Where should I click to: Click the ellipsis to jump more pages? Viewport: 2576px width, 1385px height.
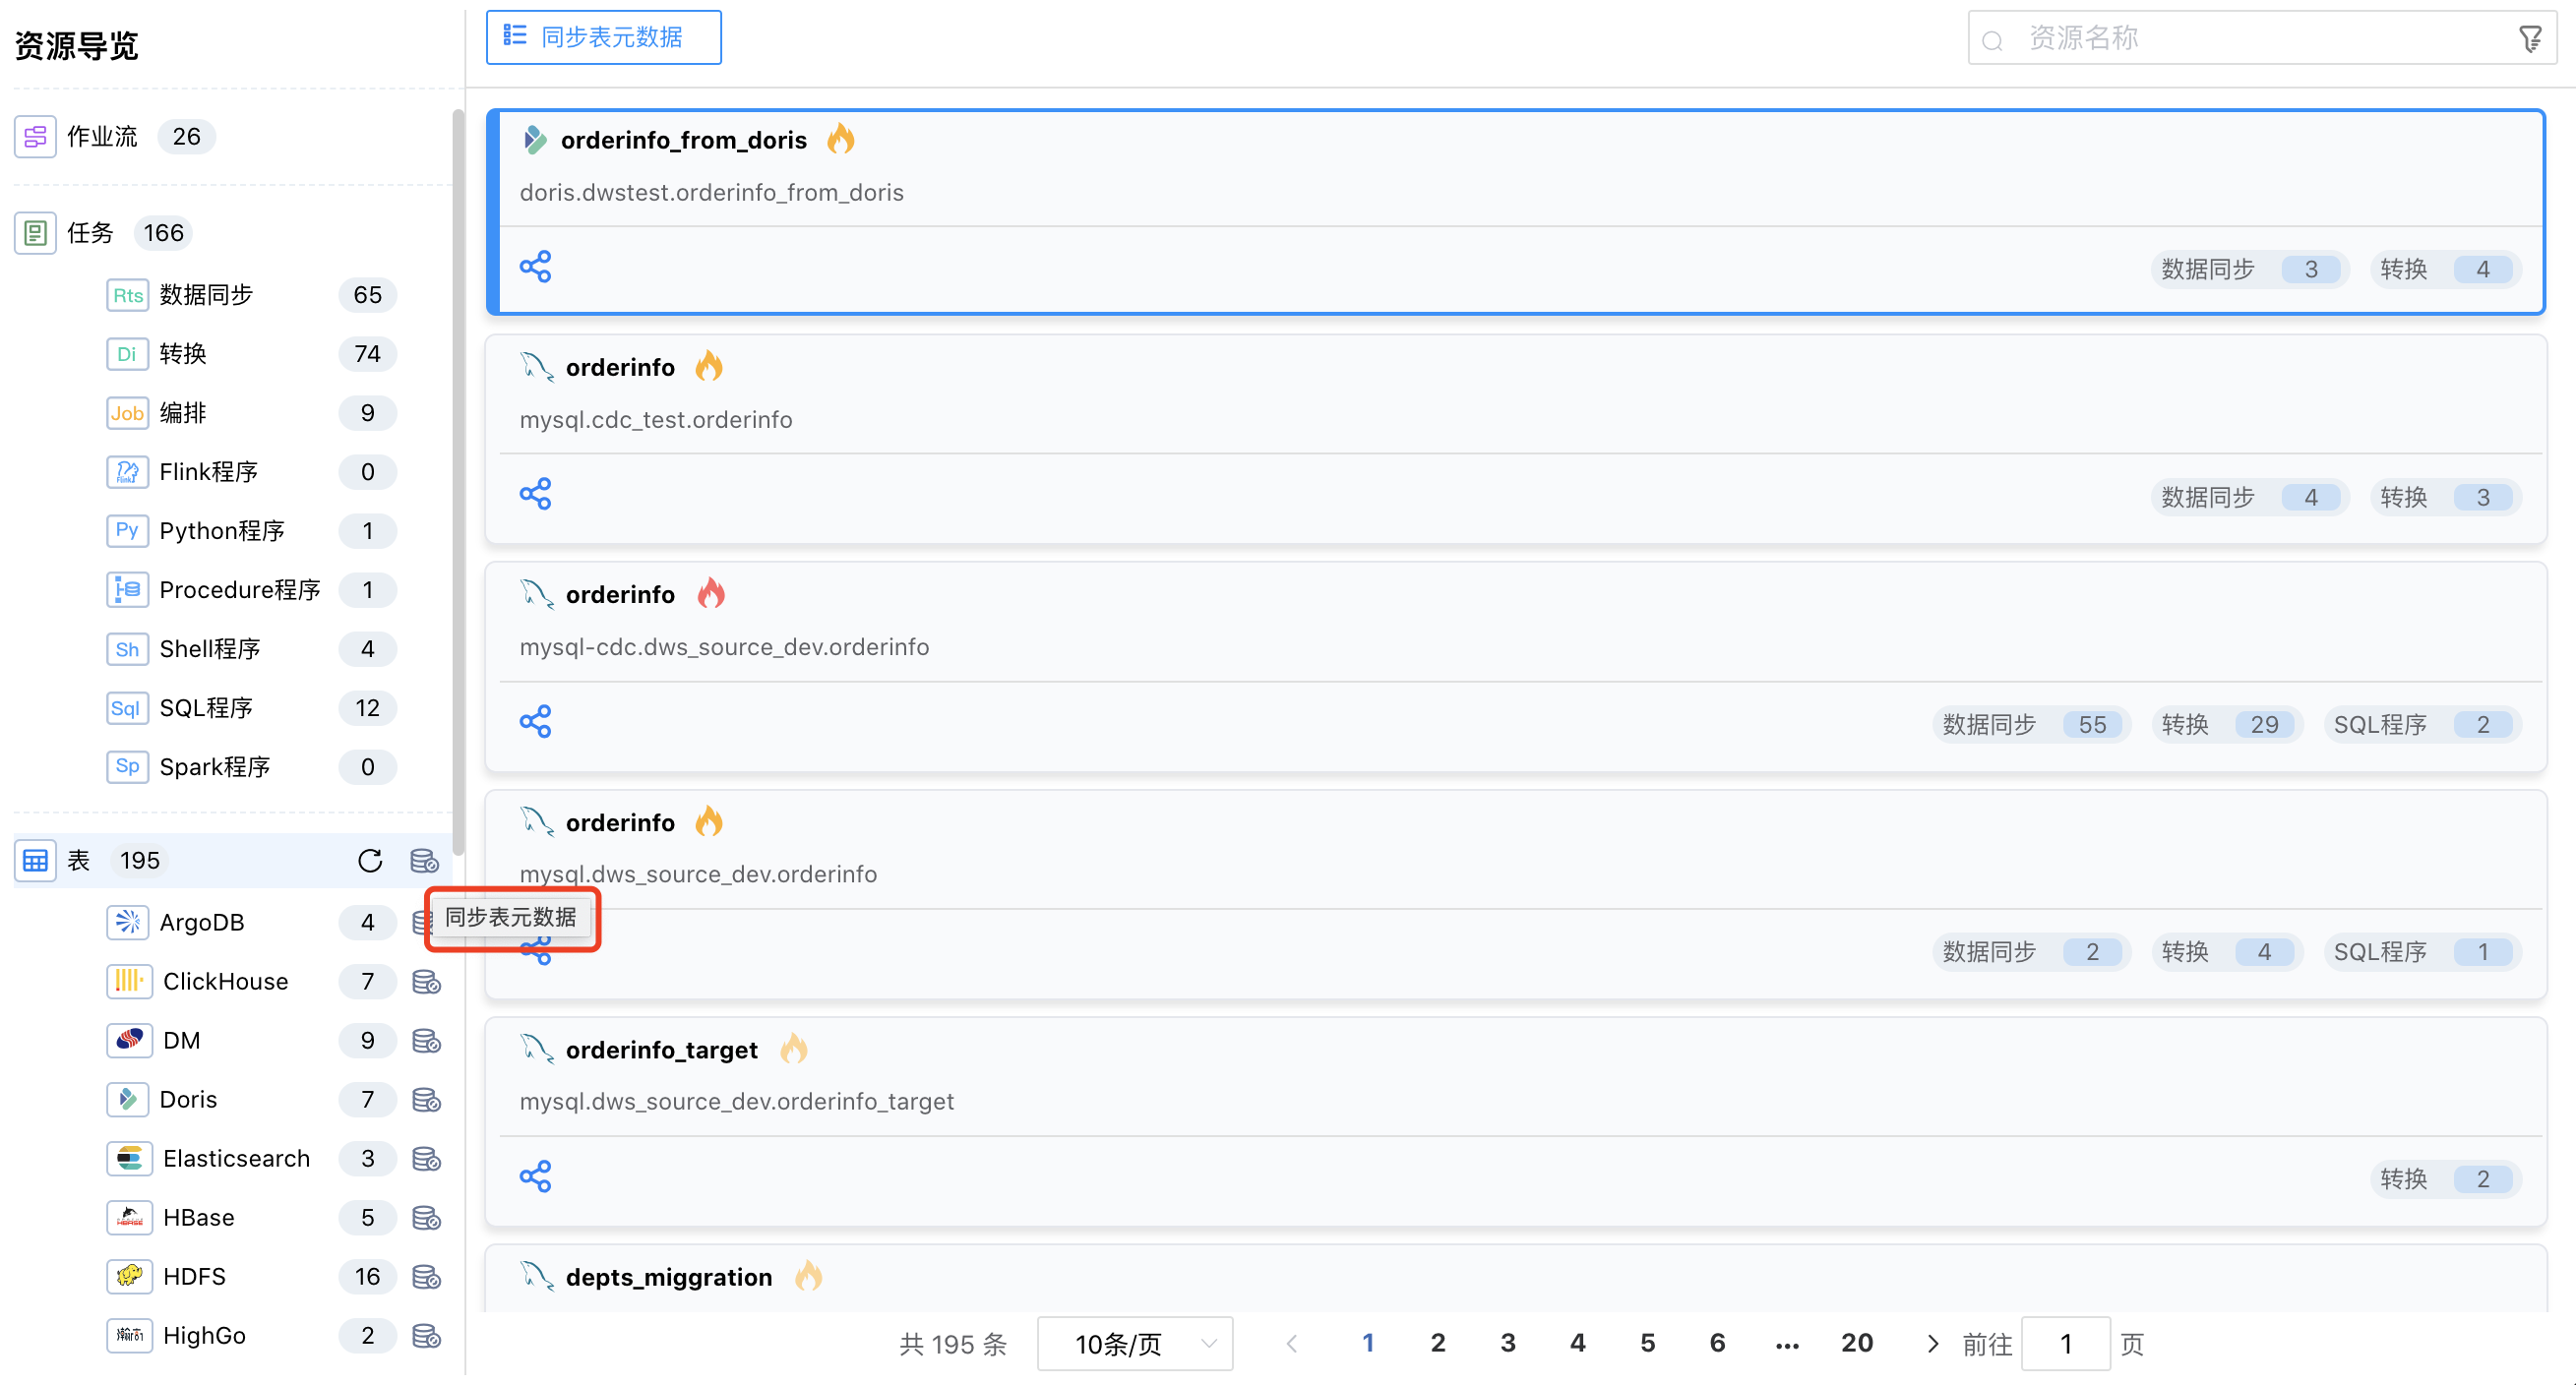(x=1787, y=1344)
